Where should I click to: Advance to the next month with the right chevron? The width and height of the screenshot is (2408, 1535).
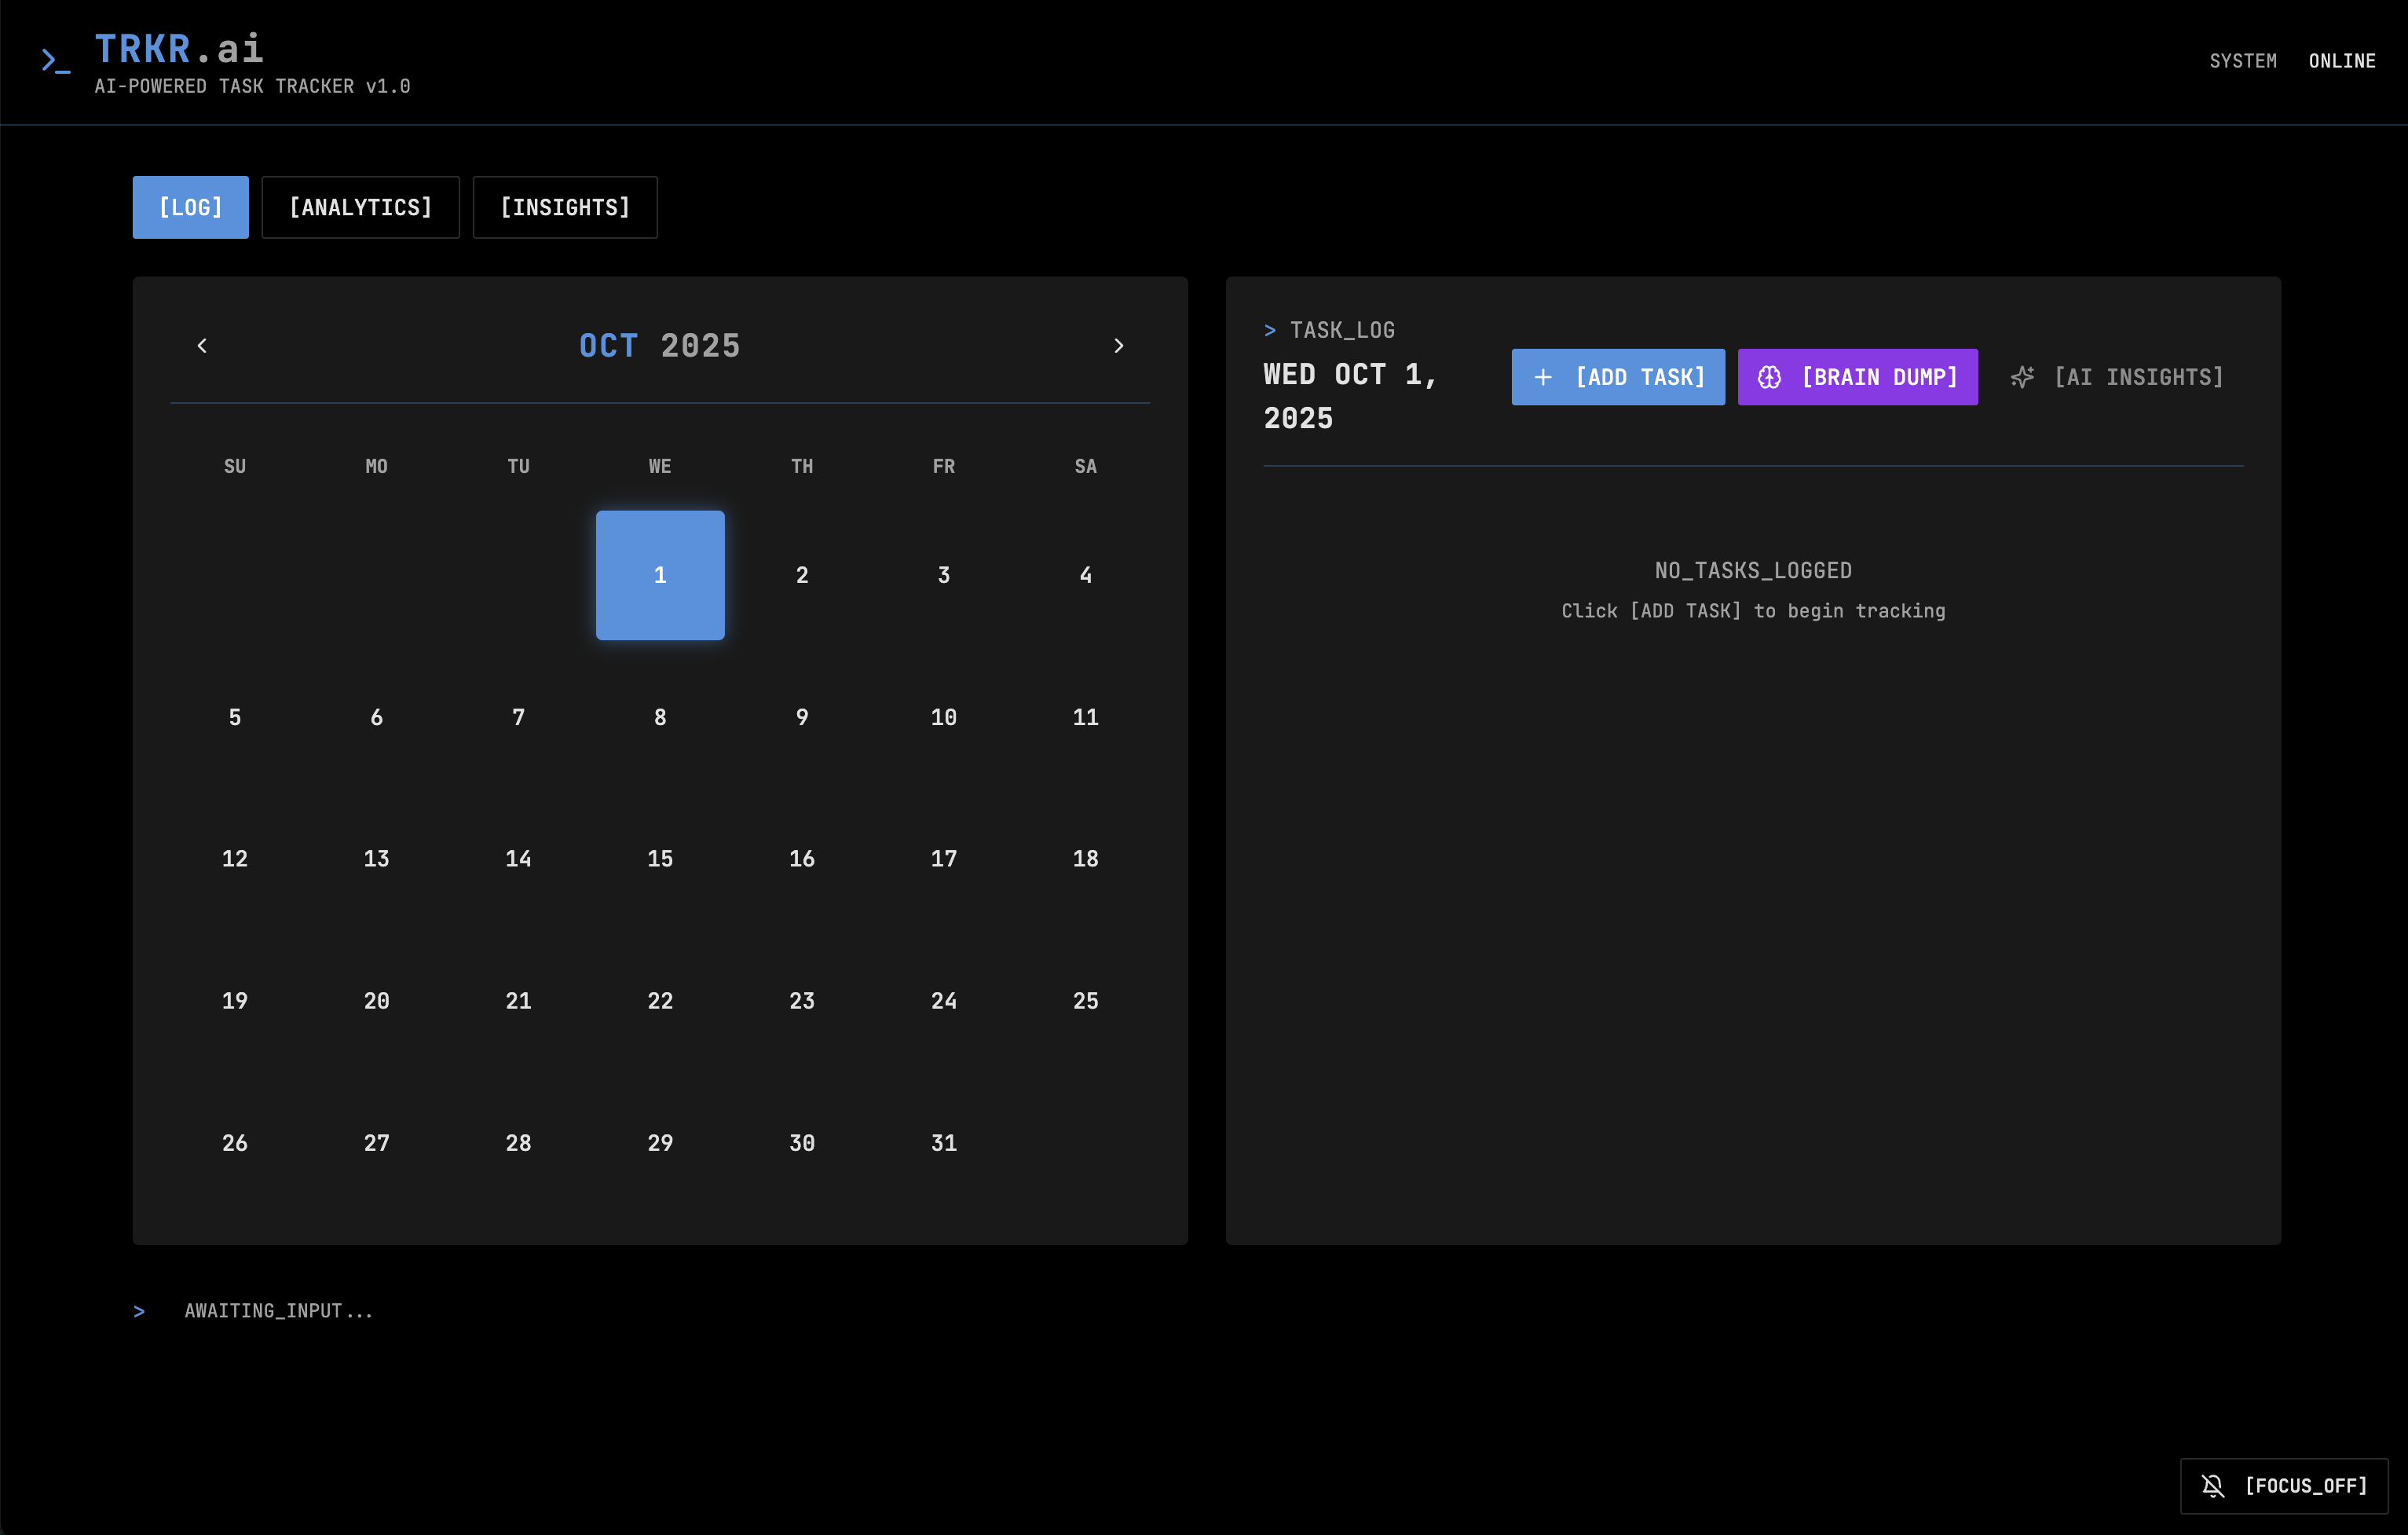[x=1118, y=346]
